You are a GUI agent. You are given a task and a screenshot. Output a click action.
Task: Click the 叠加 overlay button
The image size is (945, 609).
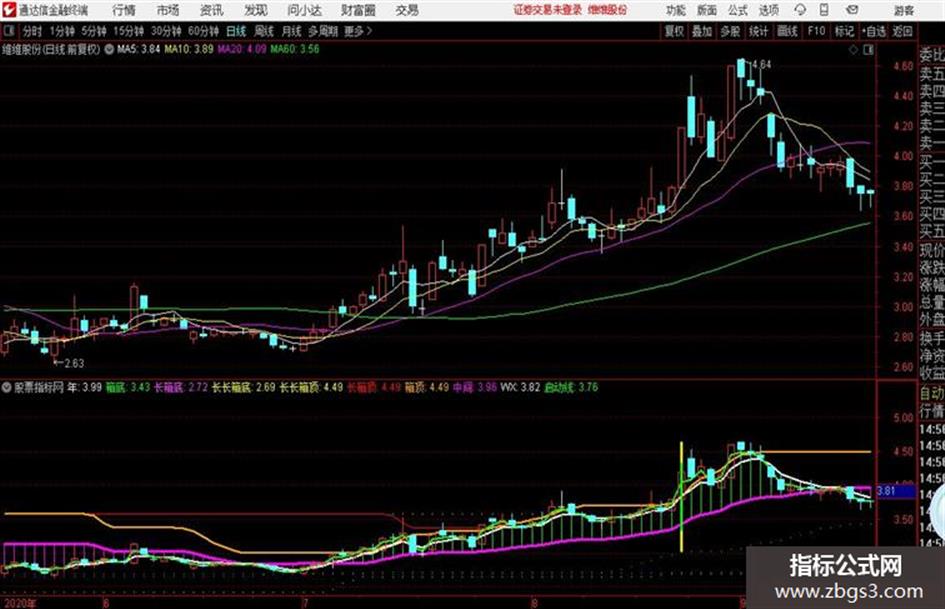click(x=702, y=31)
